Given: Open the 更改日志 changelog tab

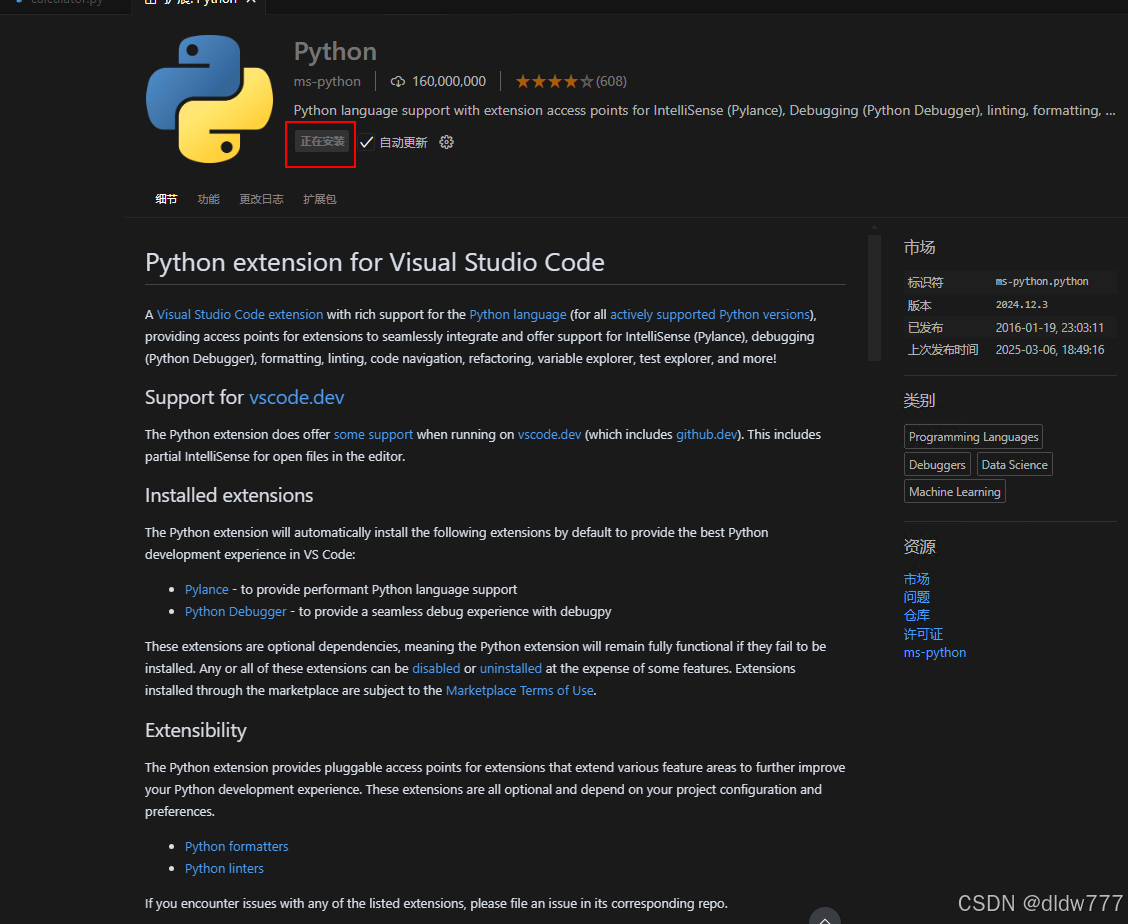Looking at the screenshot, I should pos(261,199).
